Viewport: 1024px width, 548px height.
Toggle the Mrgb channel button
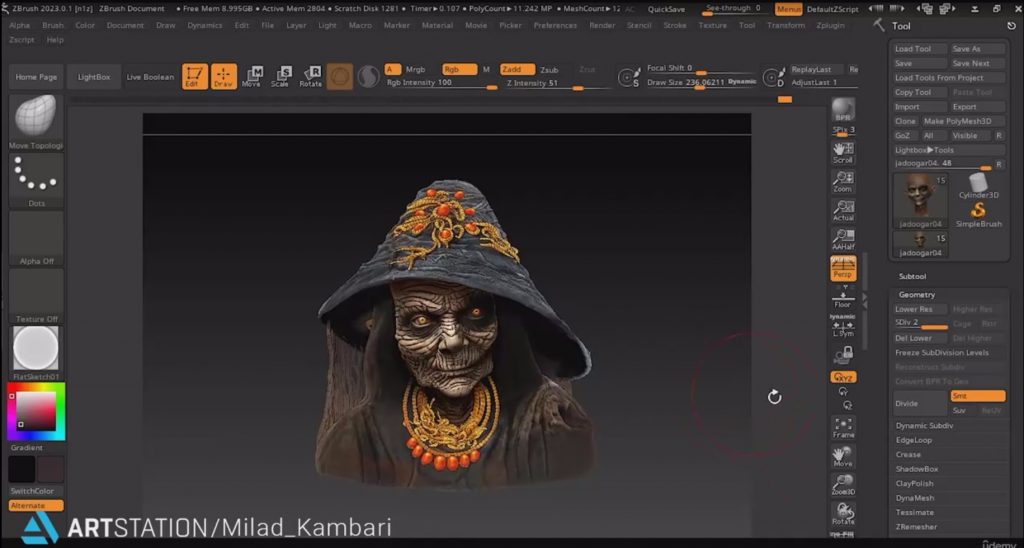pyautogui.click(x=415, y=69)
